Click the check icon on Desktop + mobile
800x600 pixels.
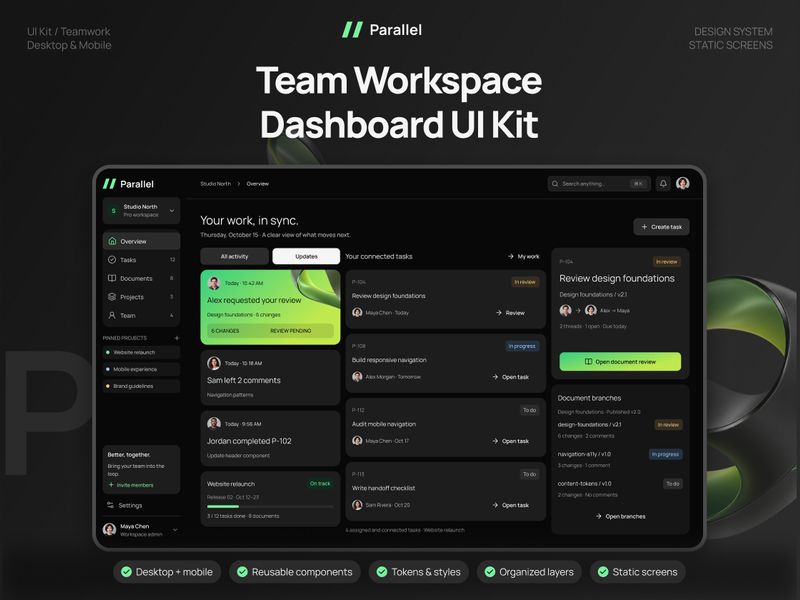click(x=126, y=572)
